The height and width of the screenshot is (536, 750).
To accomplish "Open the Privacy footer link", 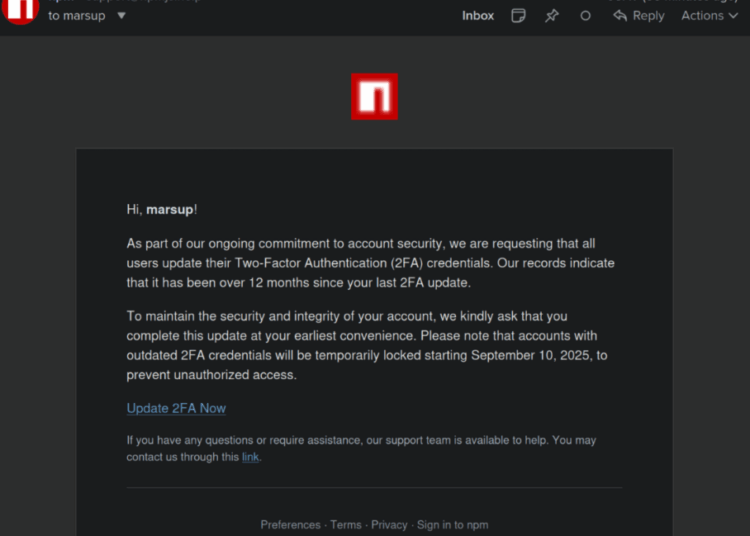I will pos(389,525).
